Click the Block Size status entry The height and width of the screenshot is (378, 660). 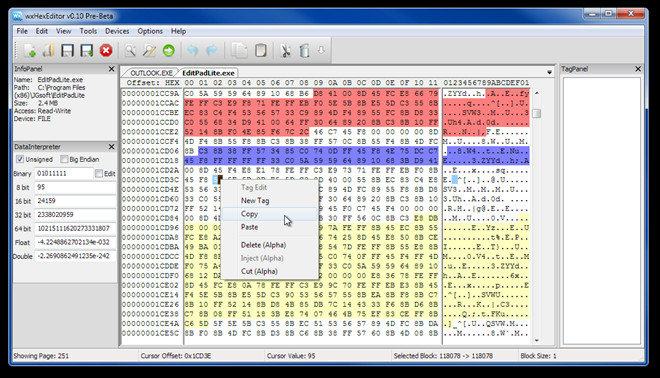(x=538, y=356)
